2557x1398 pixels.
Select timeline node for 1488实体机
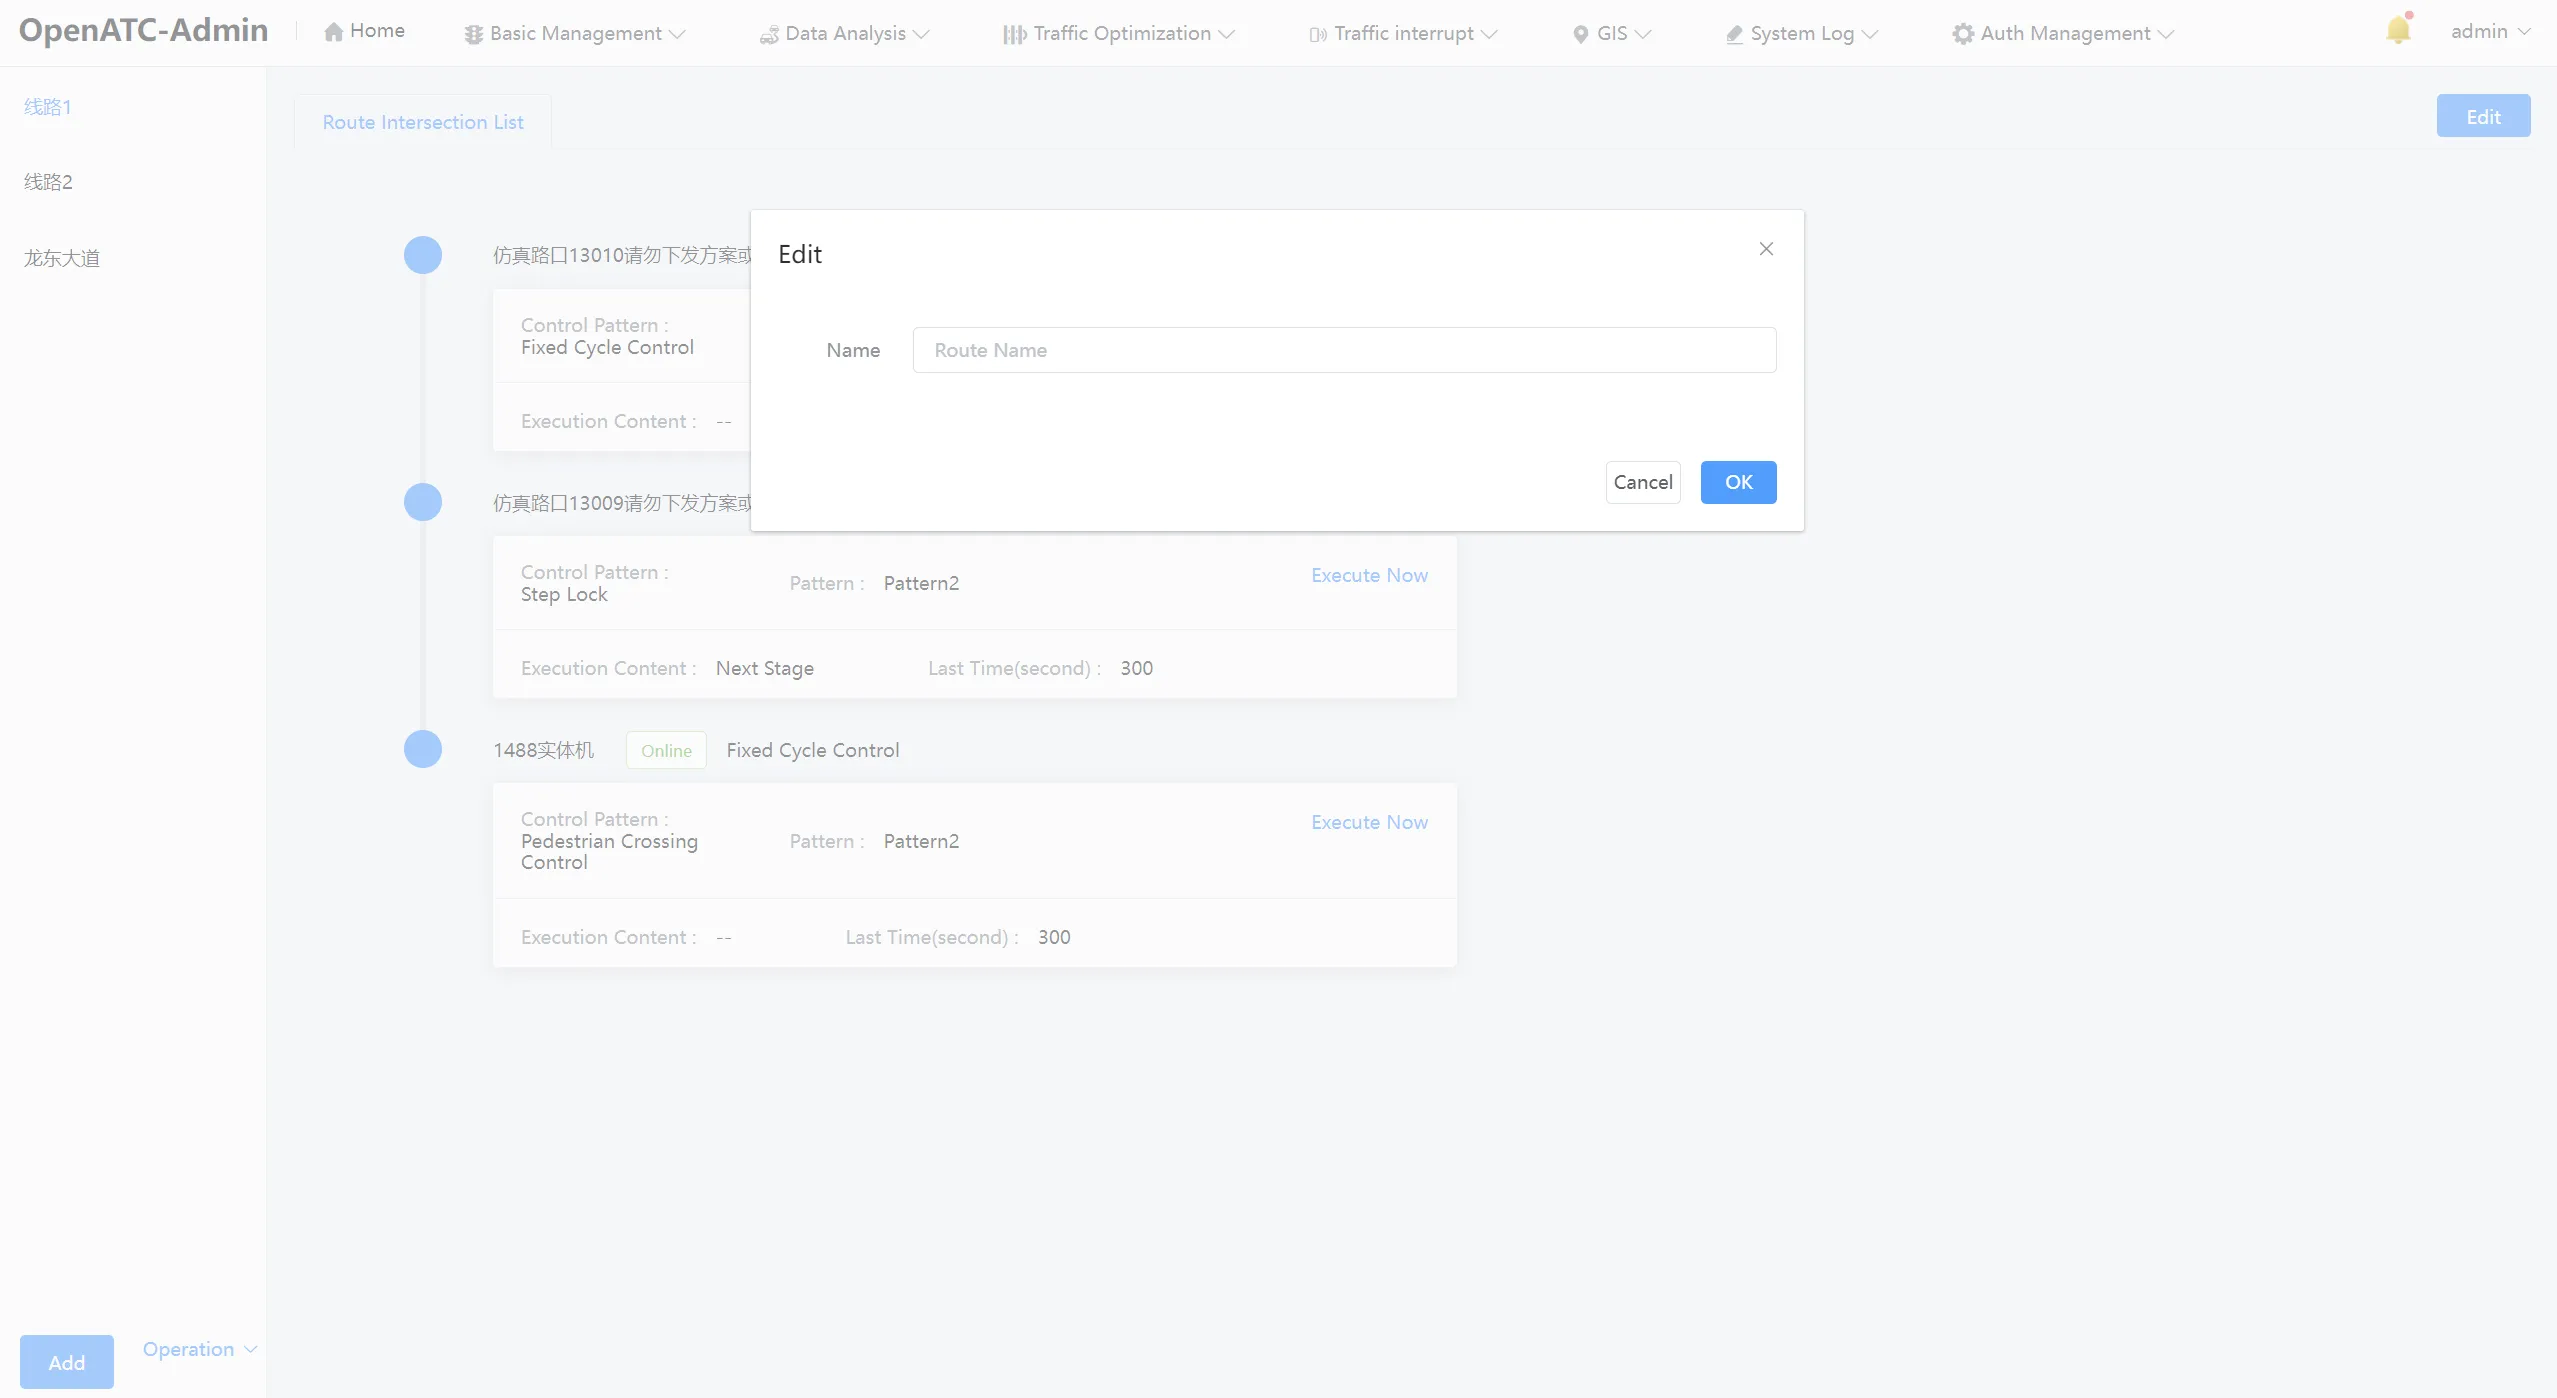(x=423, y=749)
